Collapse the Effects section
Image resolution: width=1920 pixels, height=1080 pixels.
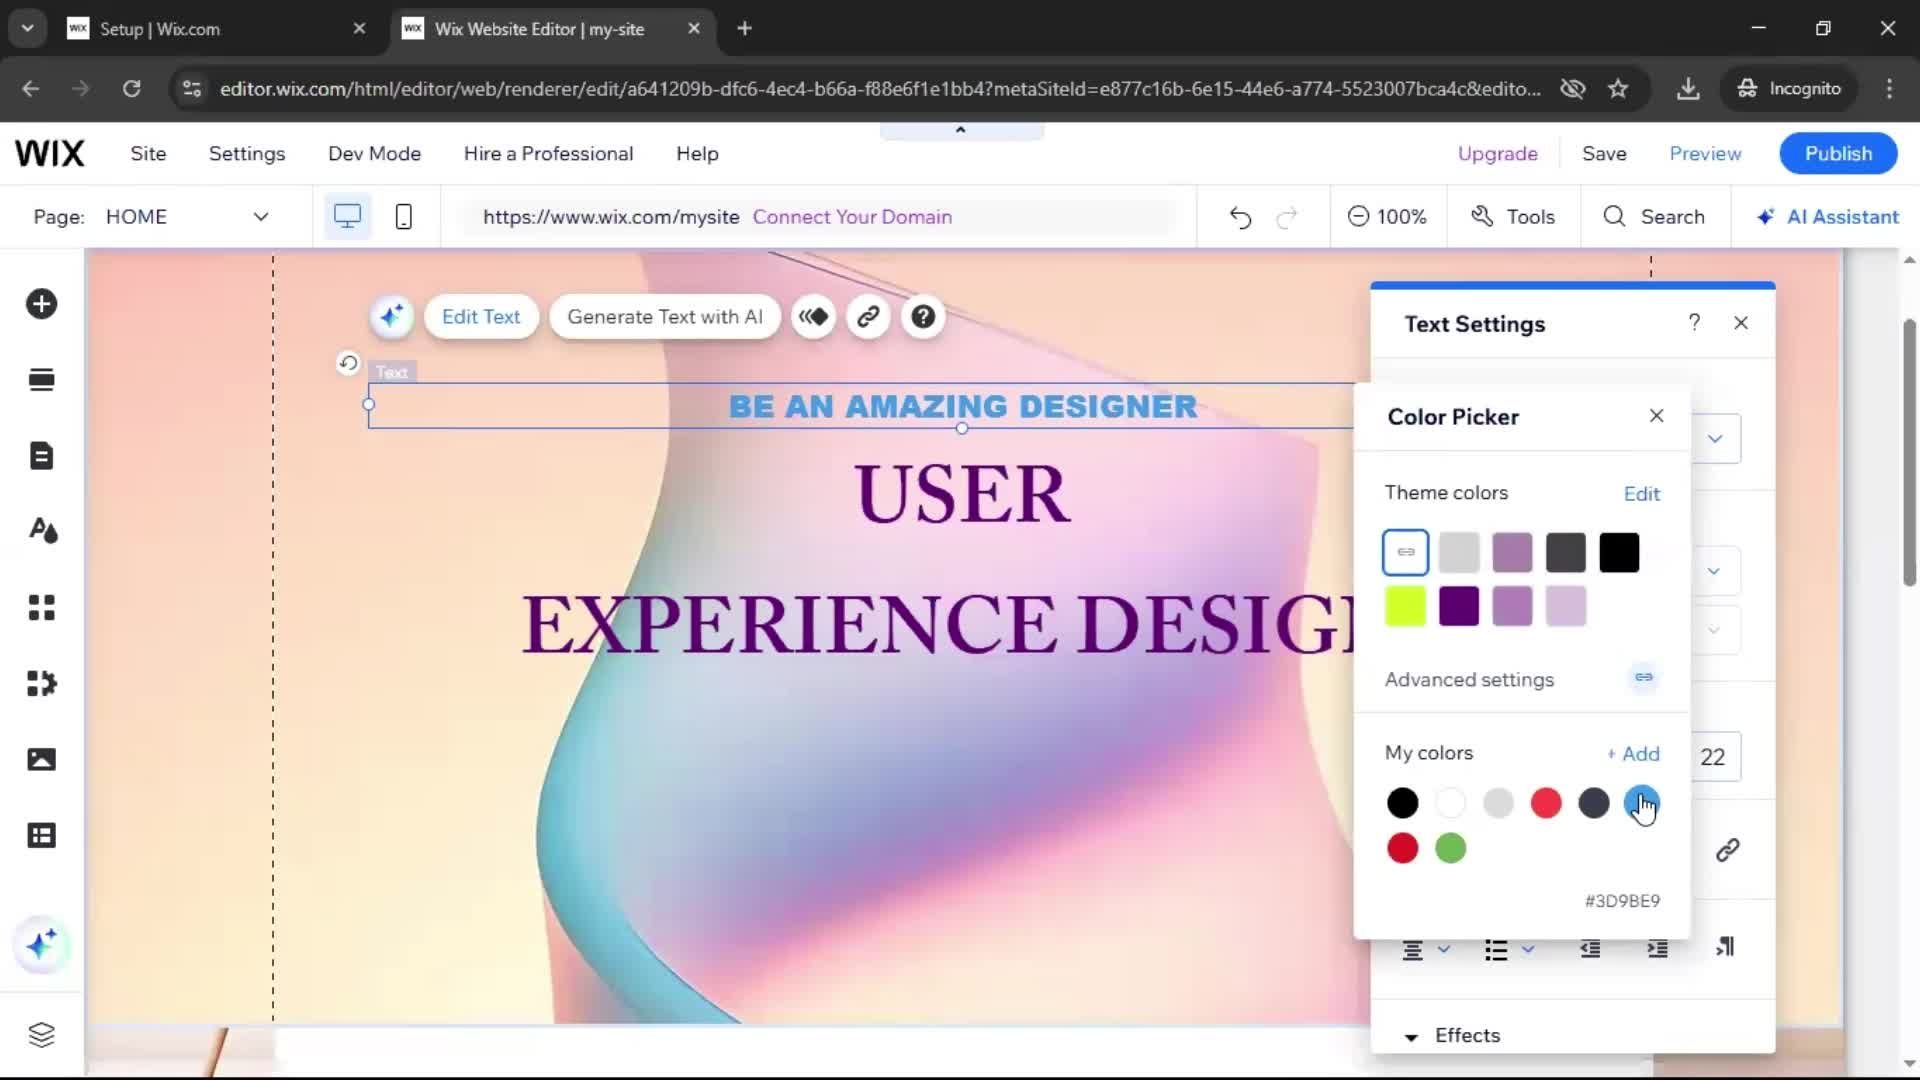tap(1411, 1037)
